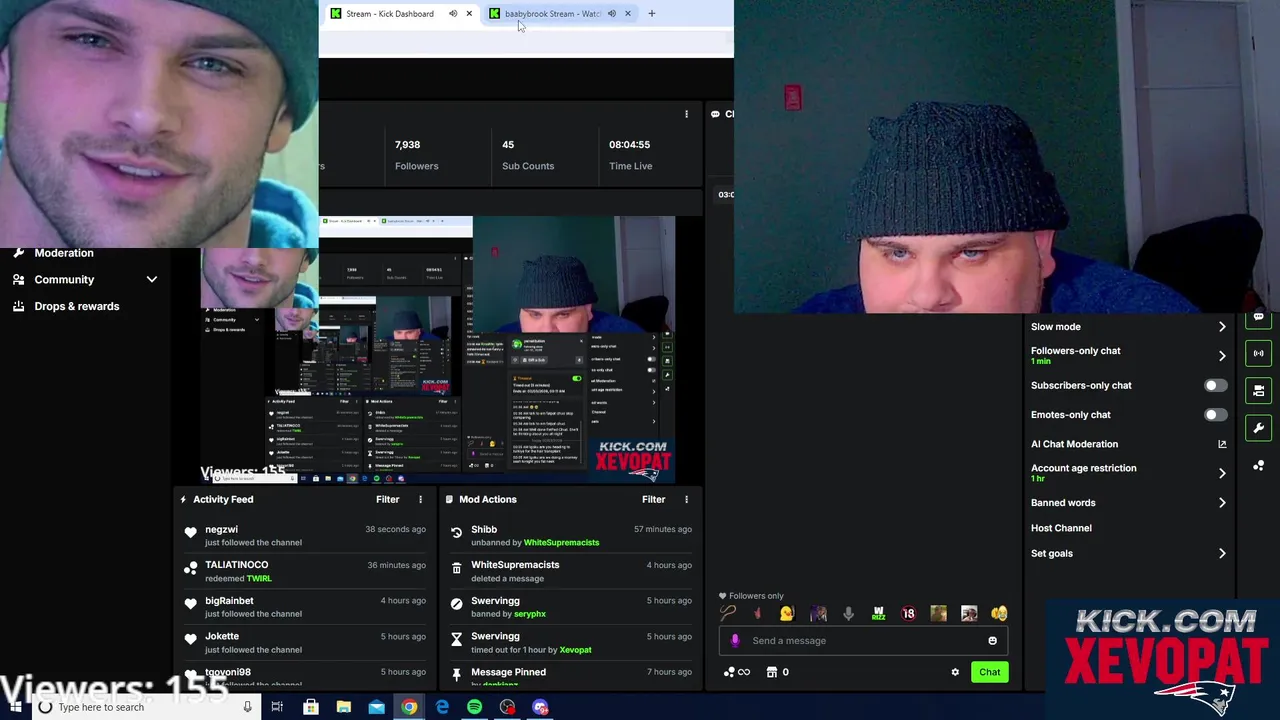Open Google Chrome from the taskbar
1280x720 pixels.
[409, 707]
